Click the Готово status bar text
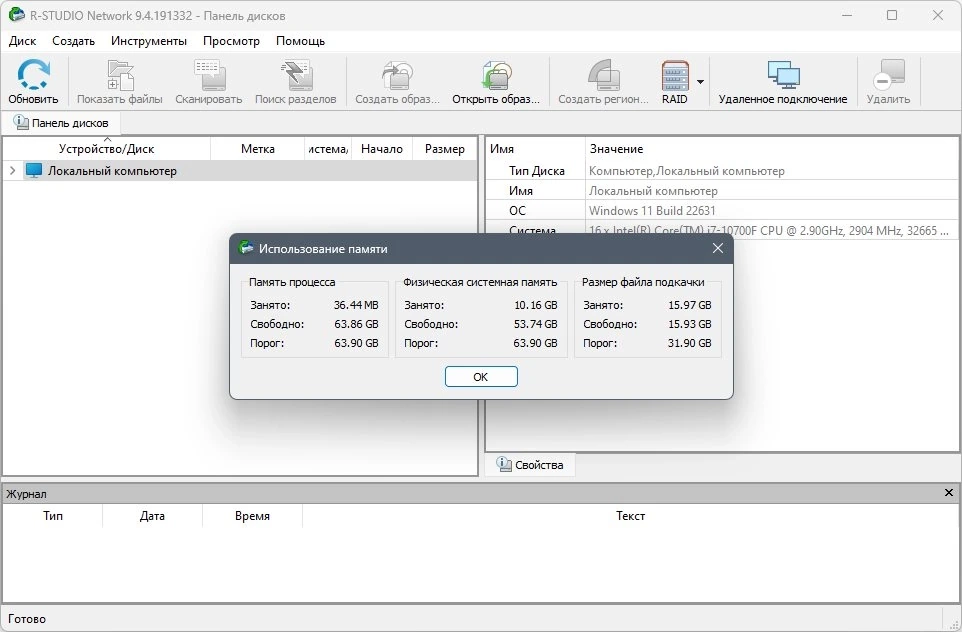Screen dimensions: 962x632 27,619
